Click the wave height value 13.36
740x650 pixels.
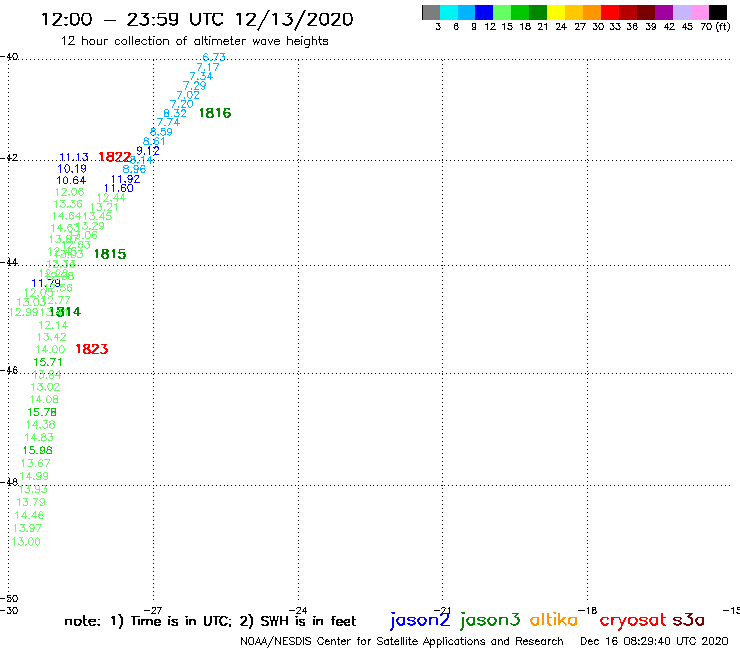tap(68, 204)
